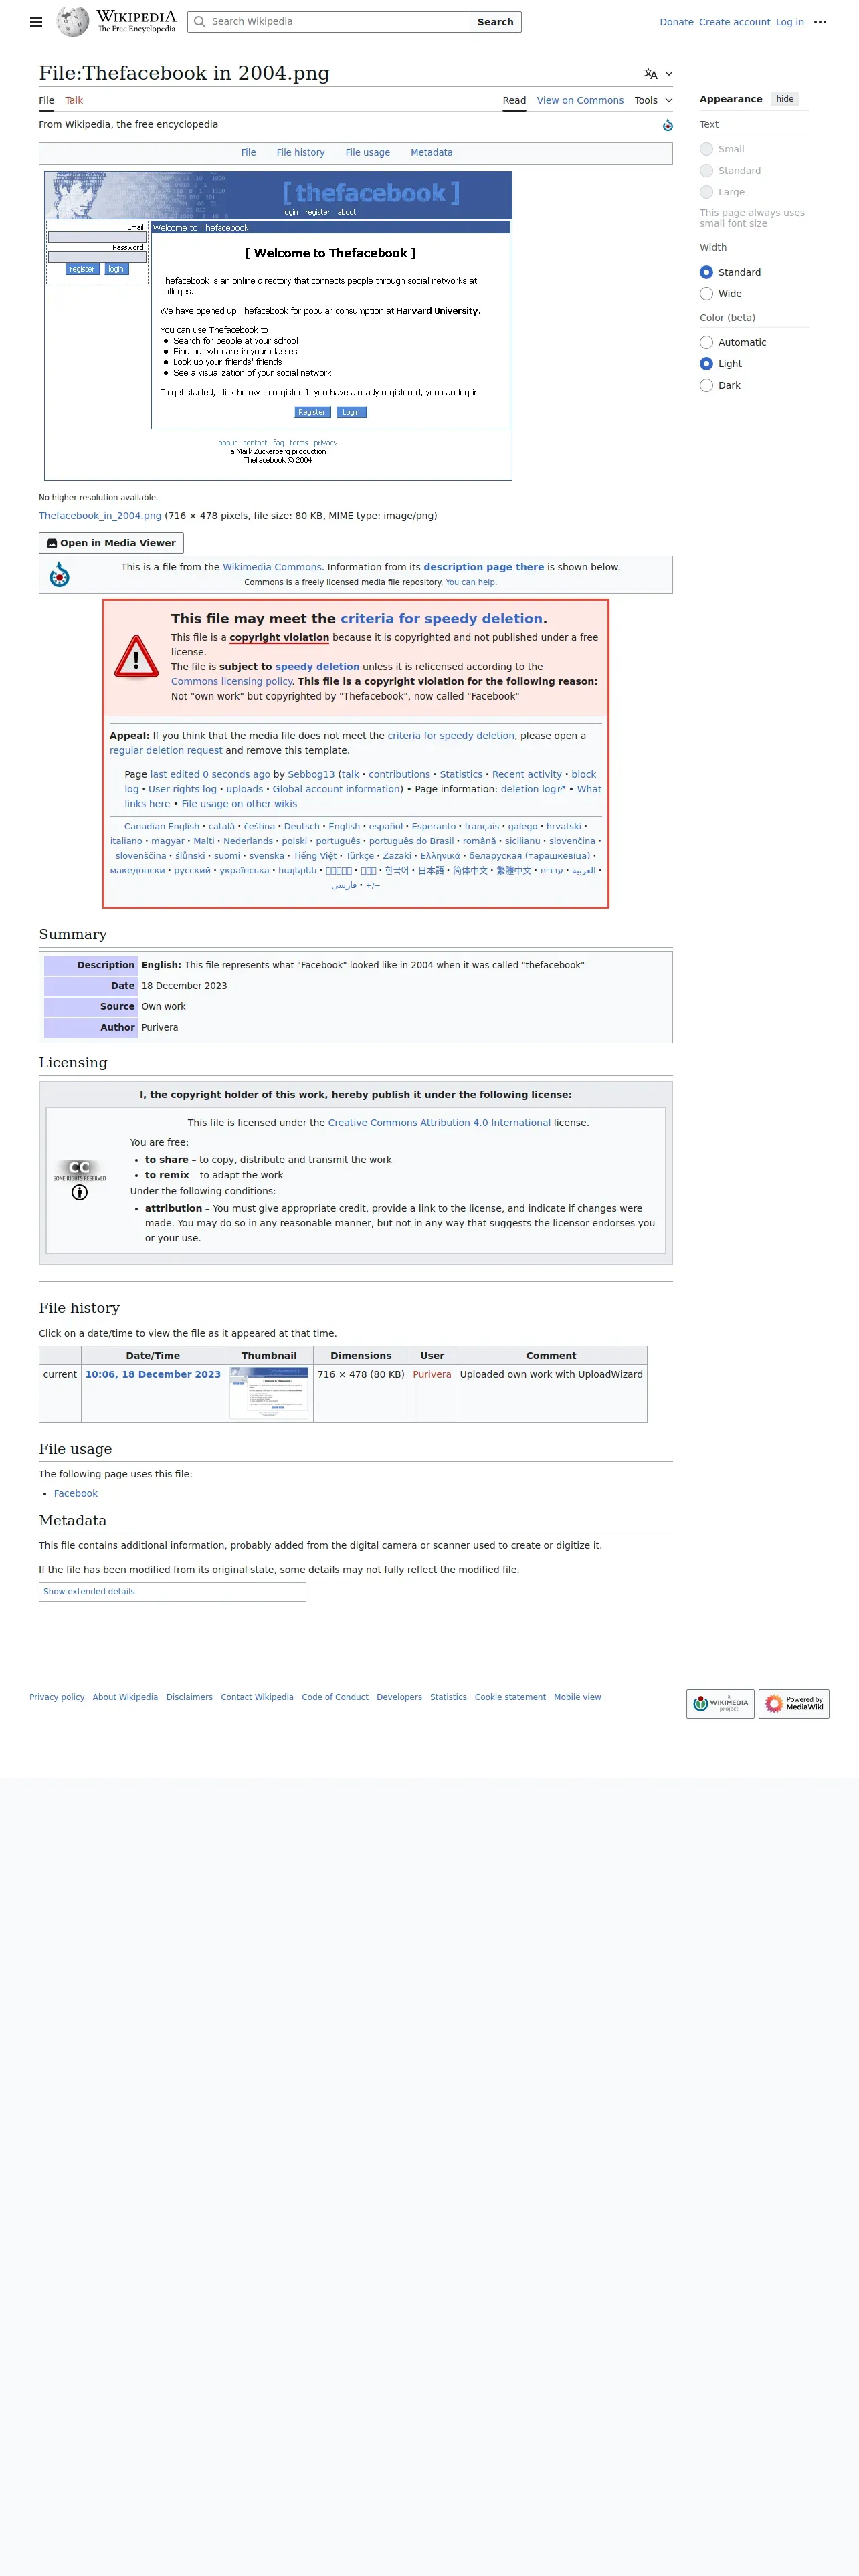Screen dimensions: 859x2576
Task: Select Standard width option
Action: tap(706, 272)
